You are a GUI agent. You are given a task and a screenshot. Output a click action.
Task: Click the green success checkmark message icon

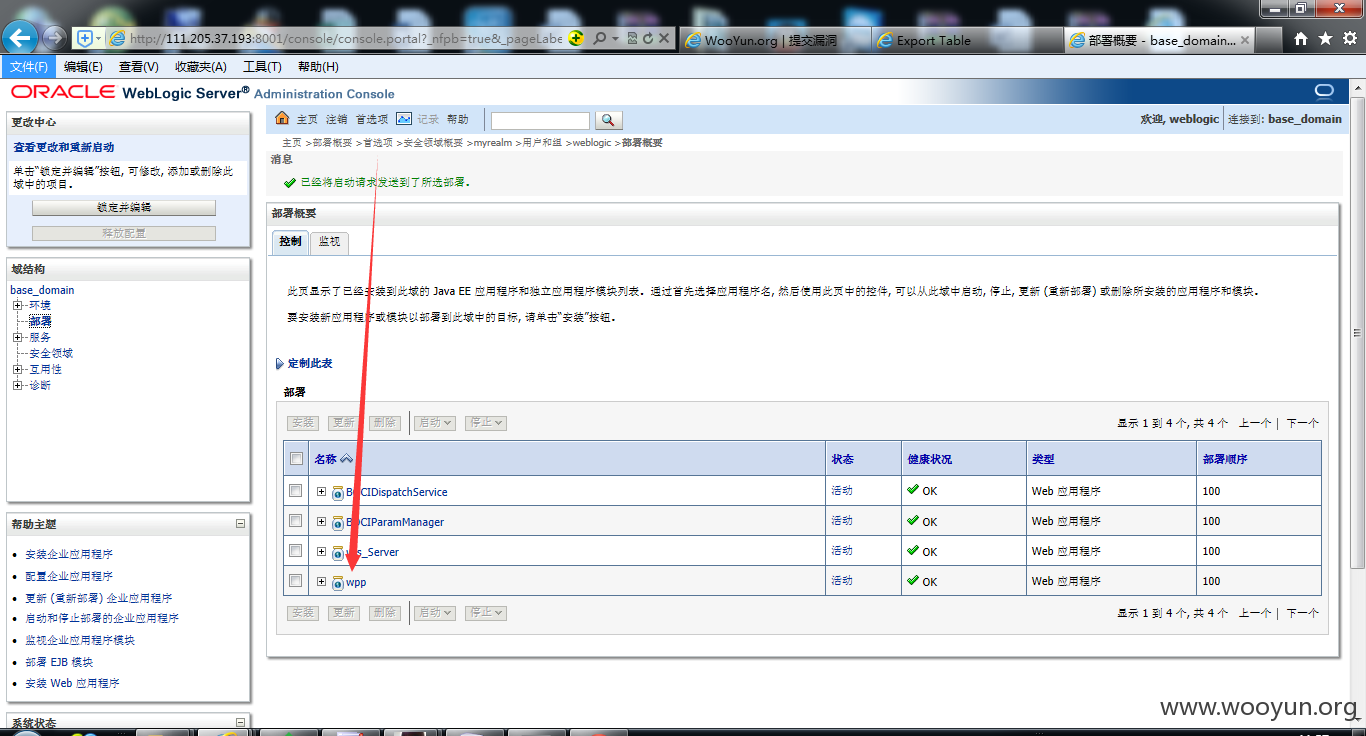point(290,183)
